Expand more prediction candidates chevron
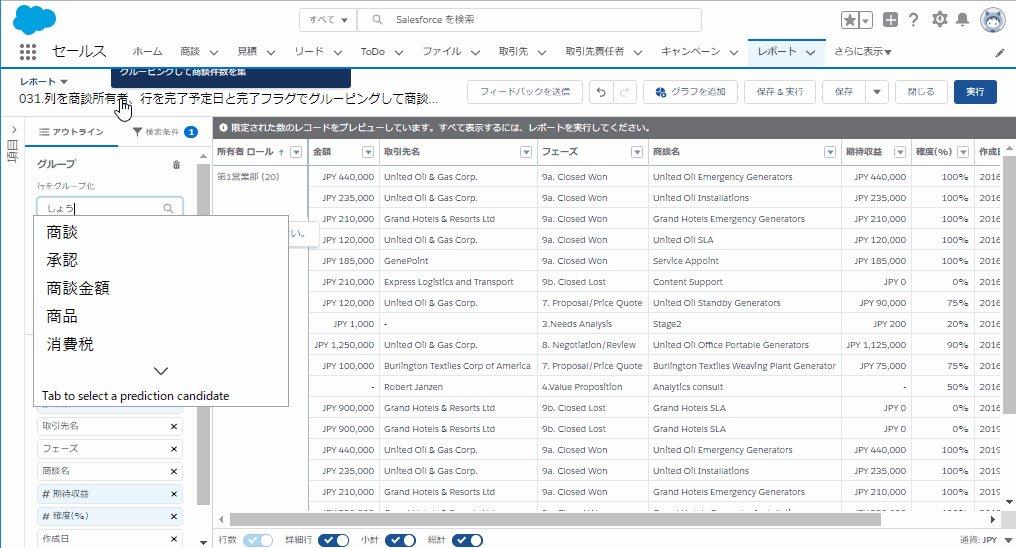The height and width of the screenshot is (548, 1016). pyautogui.click(x=161, y=371)
